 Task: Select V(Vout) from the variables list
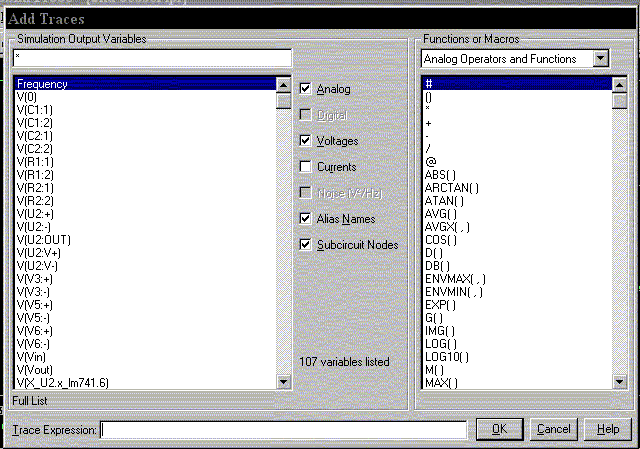[x=36, y=369]
